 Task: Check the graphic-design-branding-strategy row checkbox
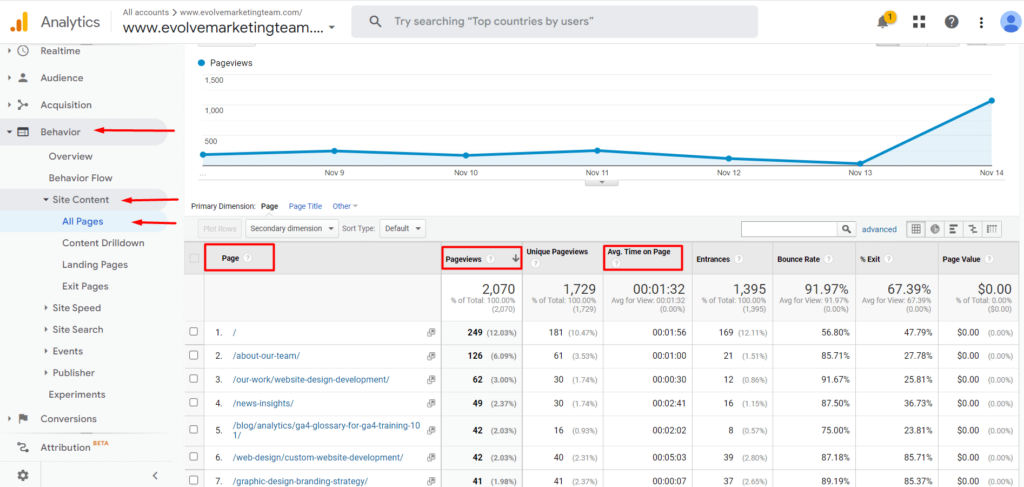194,480
